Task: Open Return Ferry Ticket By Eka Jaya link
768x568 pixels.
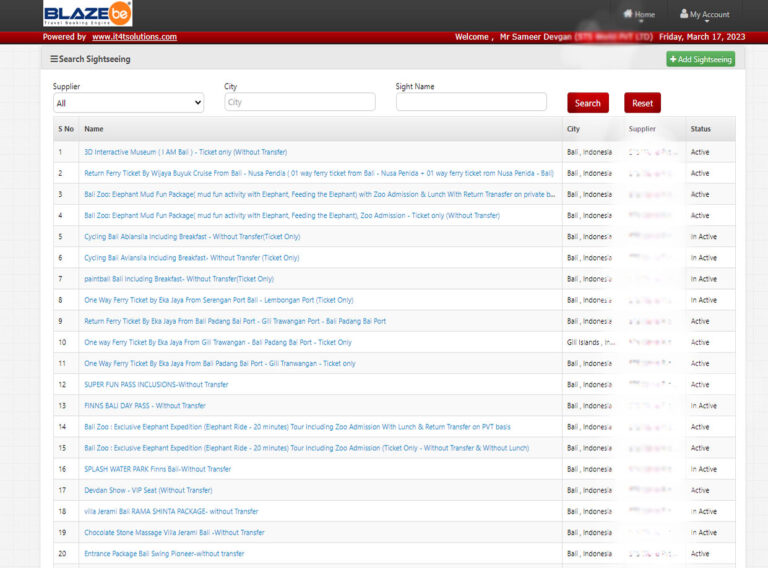Action: click(x=235, y=321)
